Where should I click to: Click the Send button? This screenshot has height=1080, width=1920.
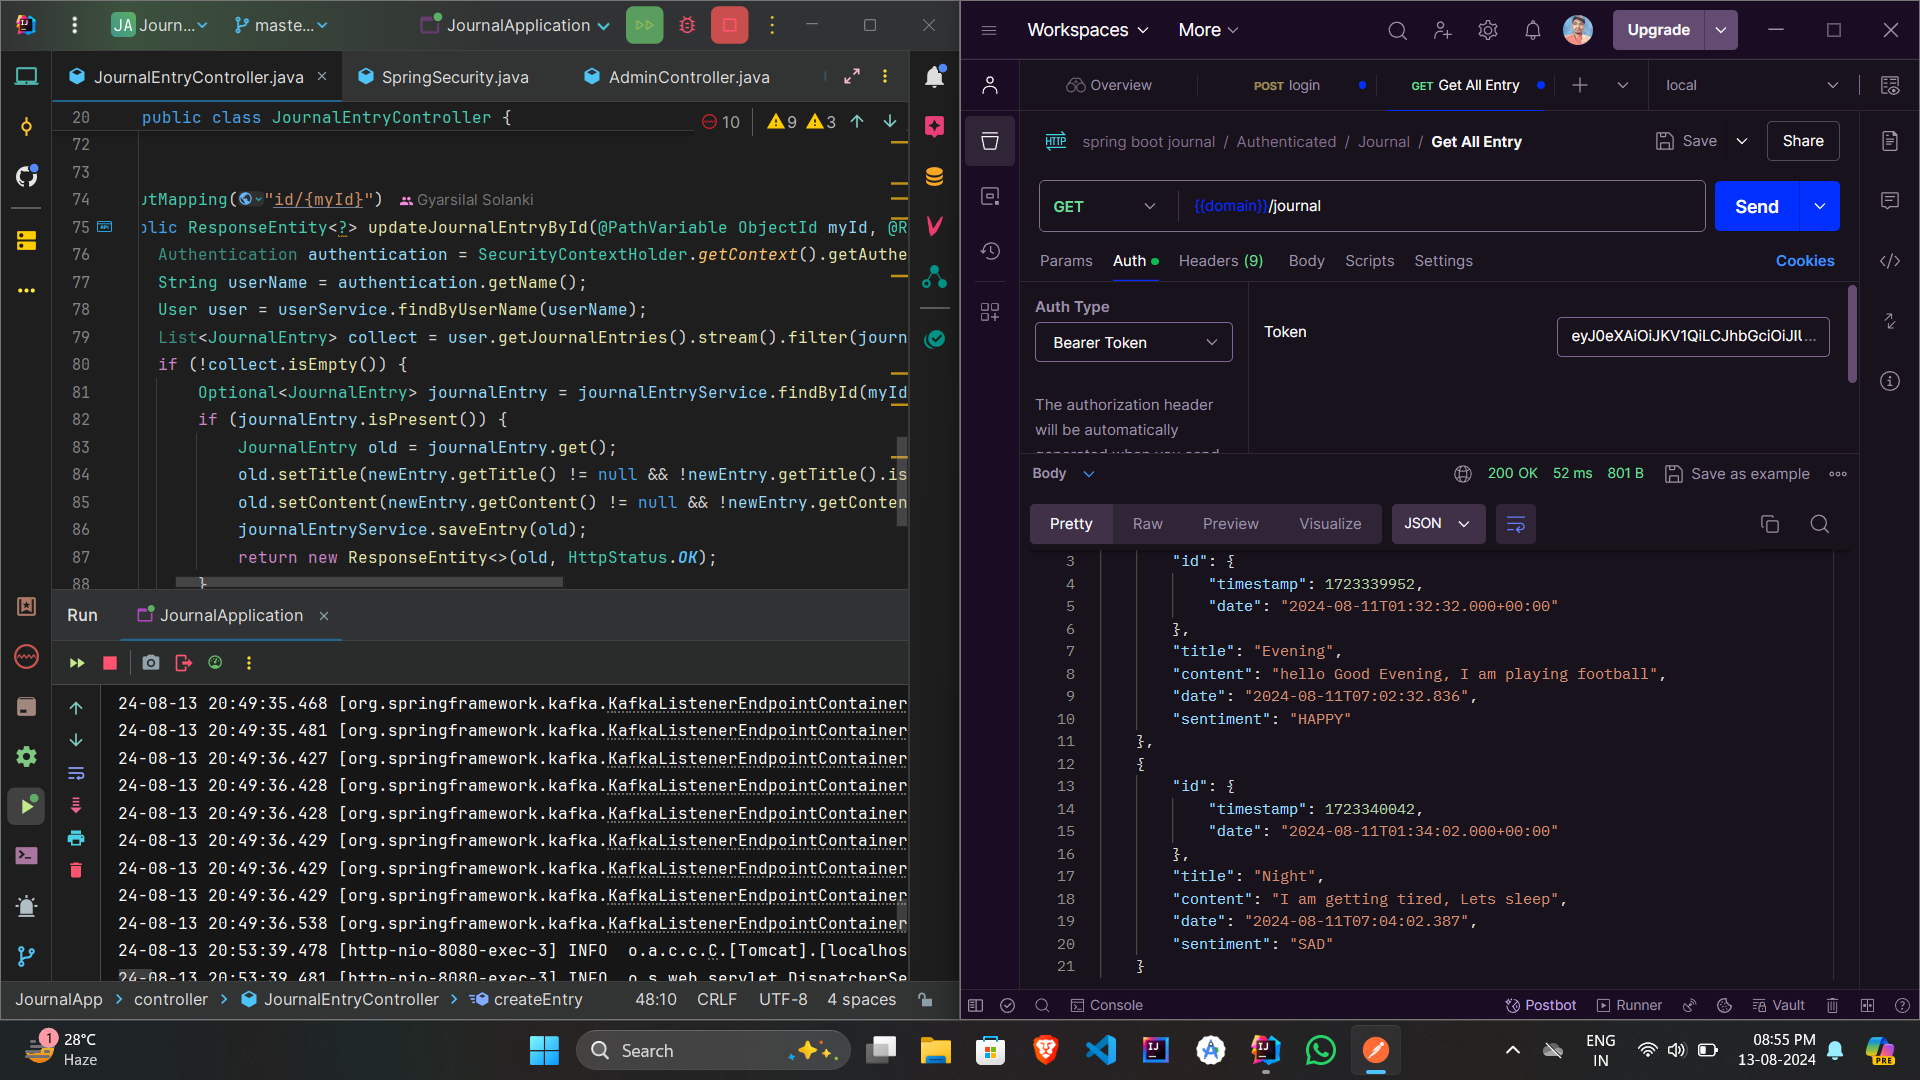[1755, 206]
